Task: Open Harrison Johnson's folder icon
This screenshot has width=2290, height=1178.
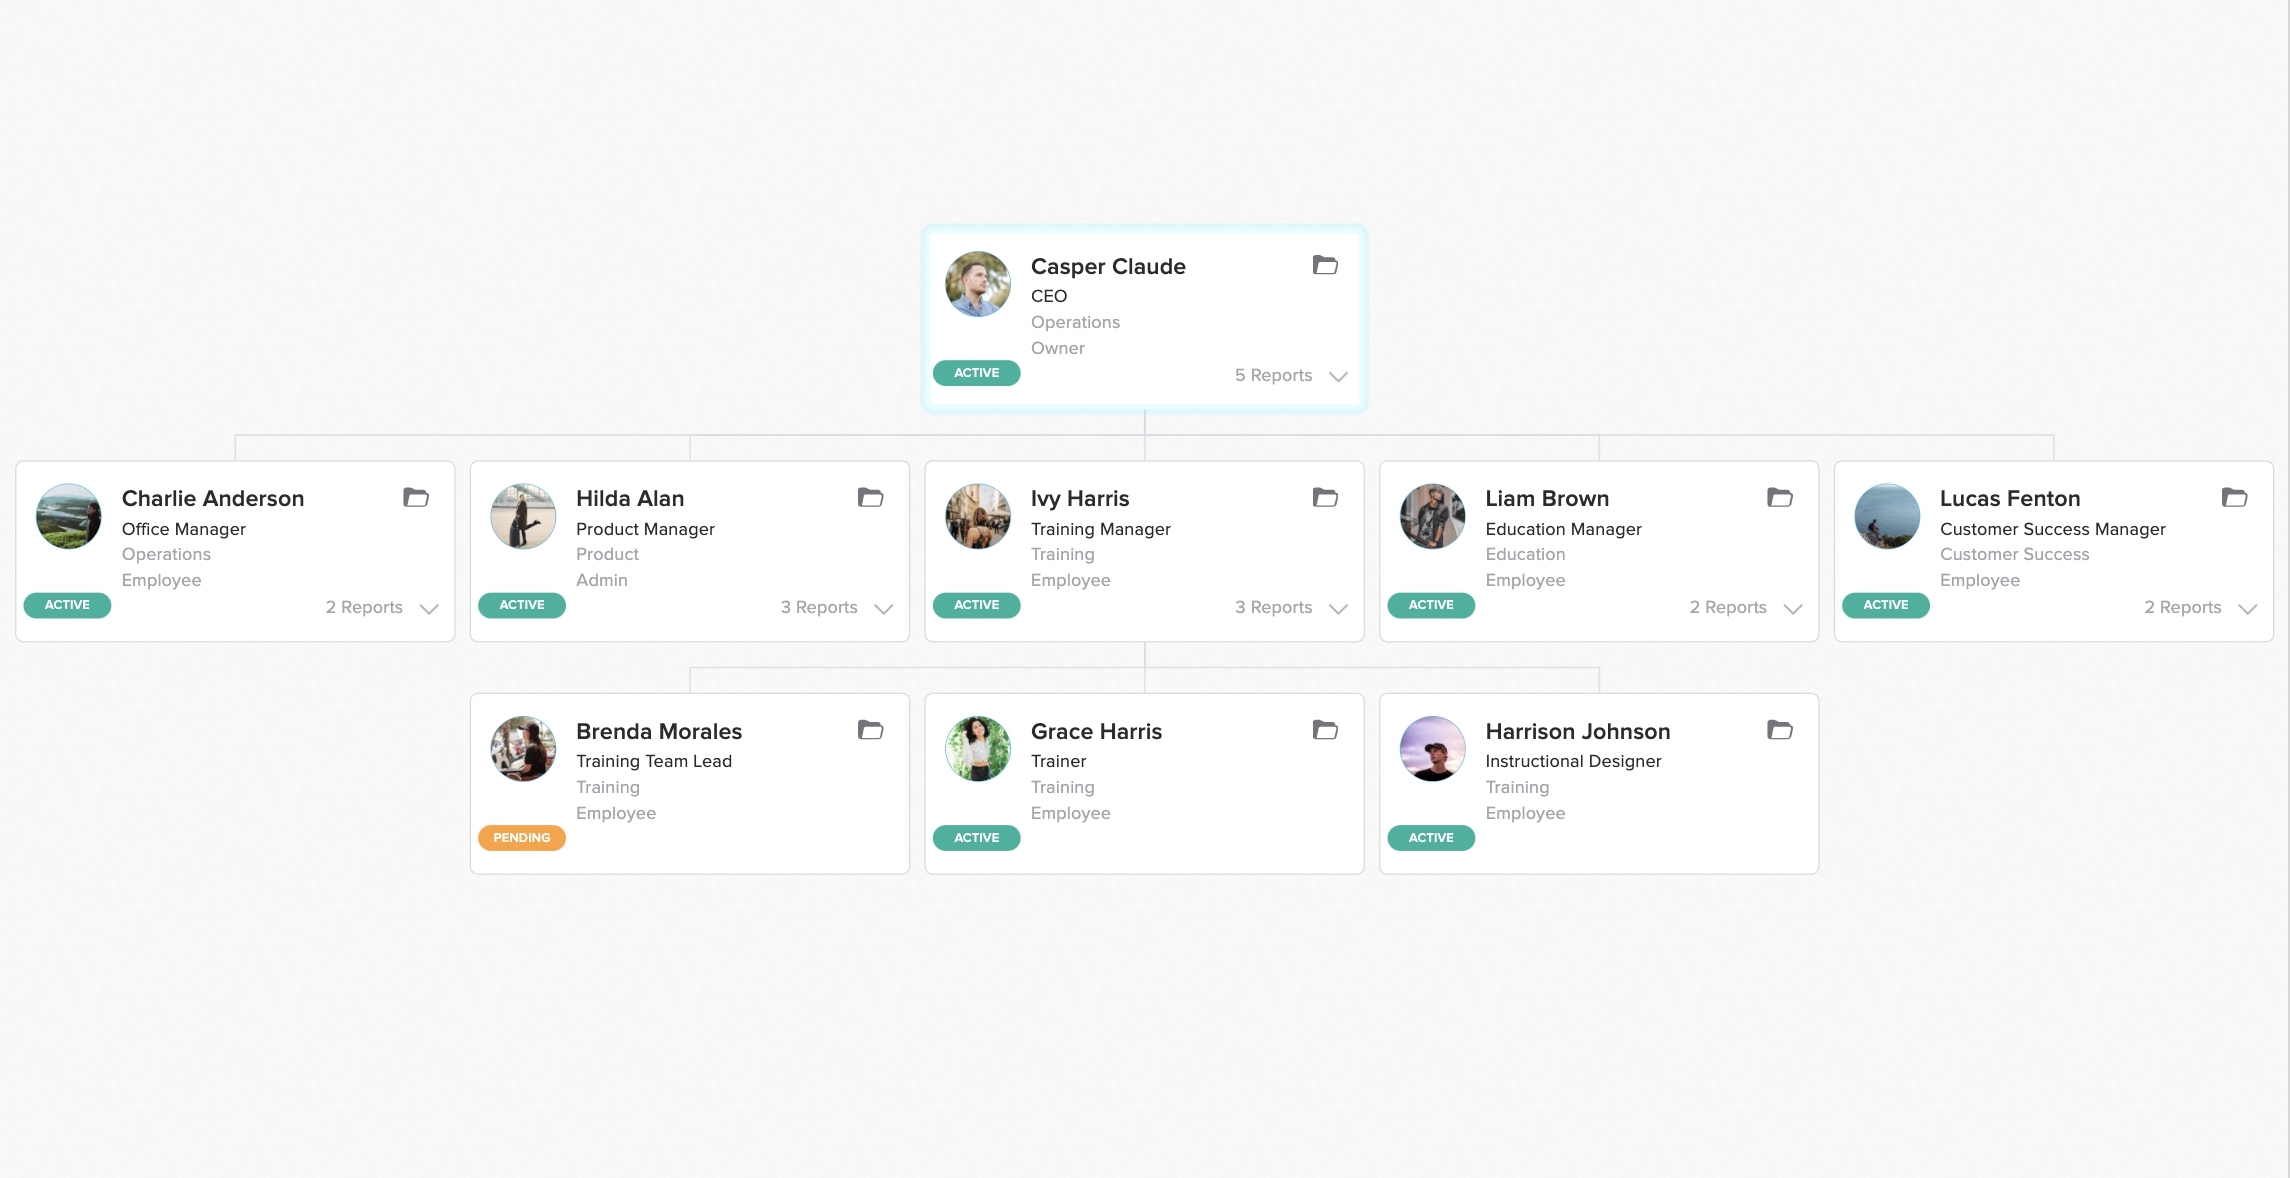Action: click(x=1780, y=730)
